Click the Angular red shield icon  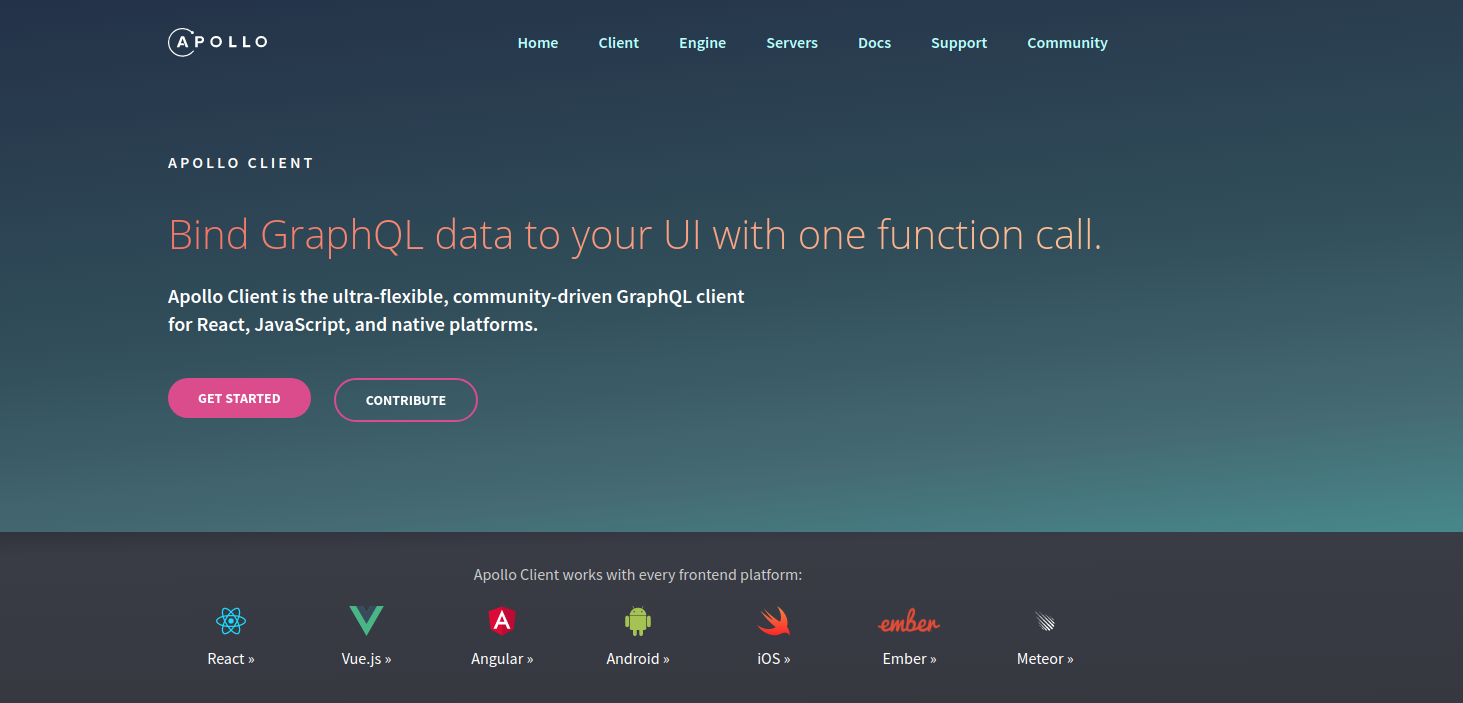502,621
